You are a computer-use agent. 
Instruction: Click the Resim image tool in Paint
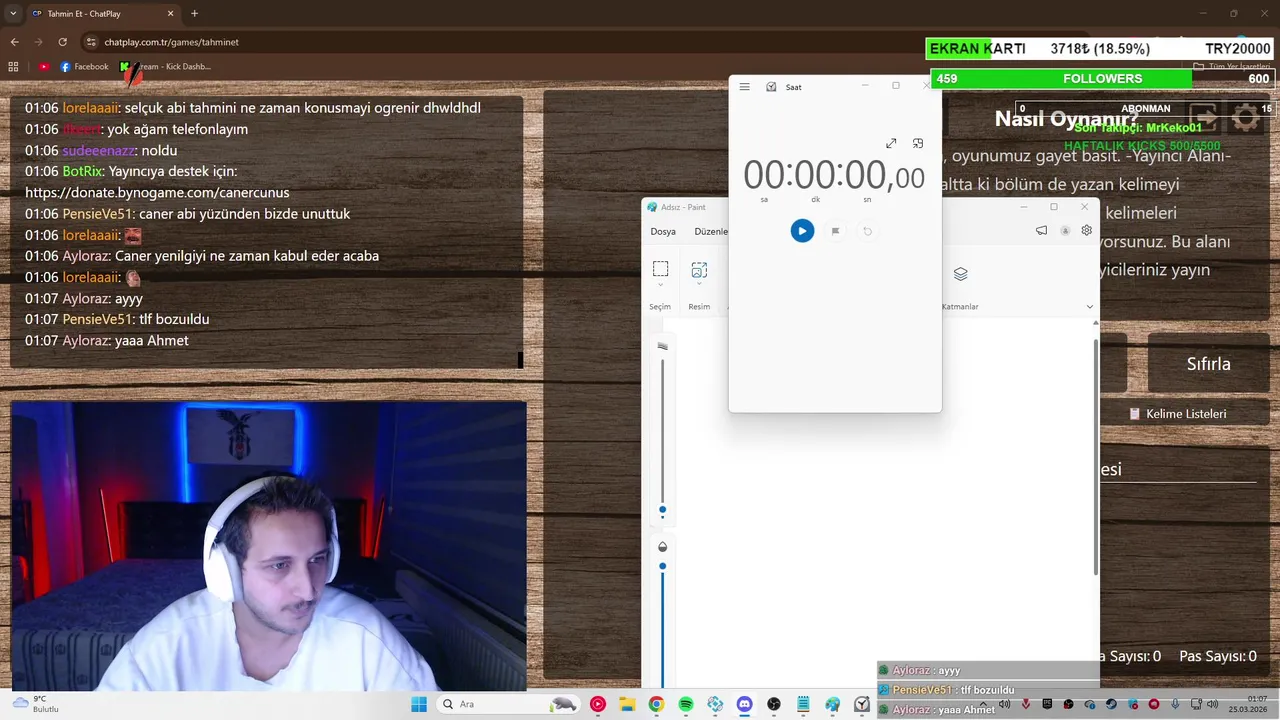(x=699, y=269)
